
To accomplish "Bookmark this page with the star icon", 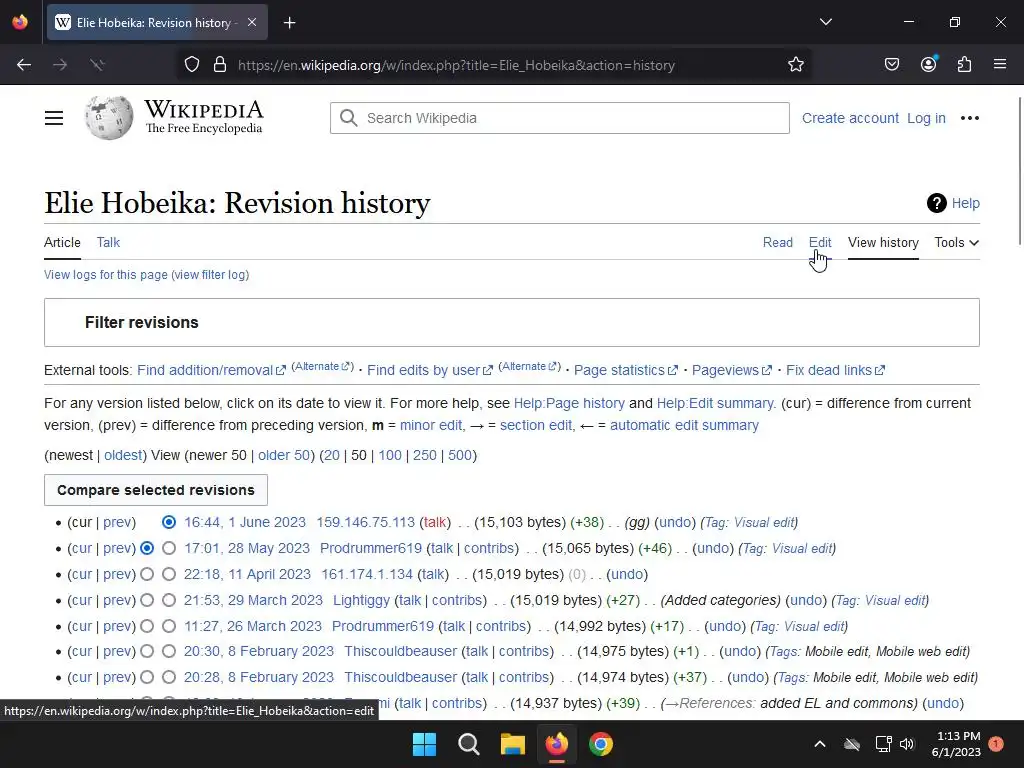I will (795, 65).
